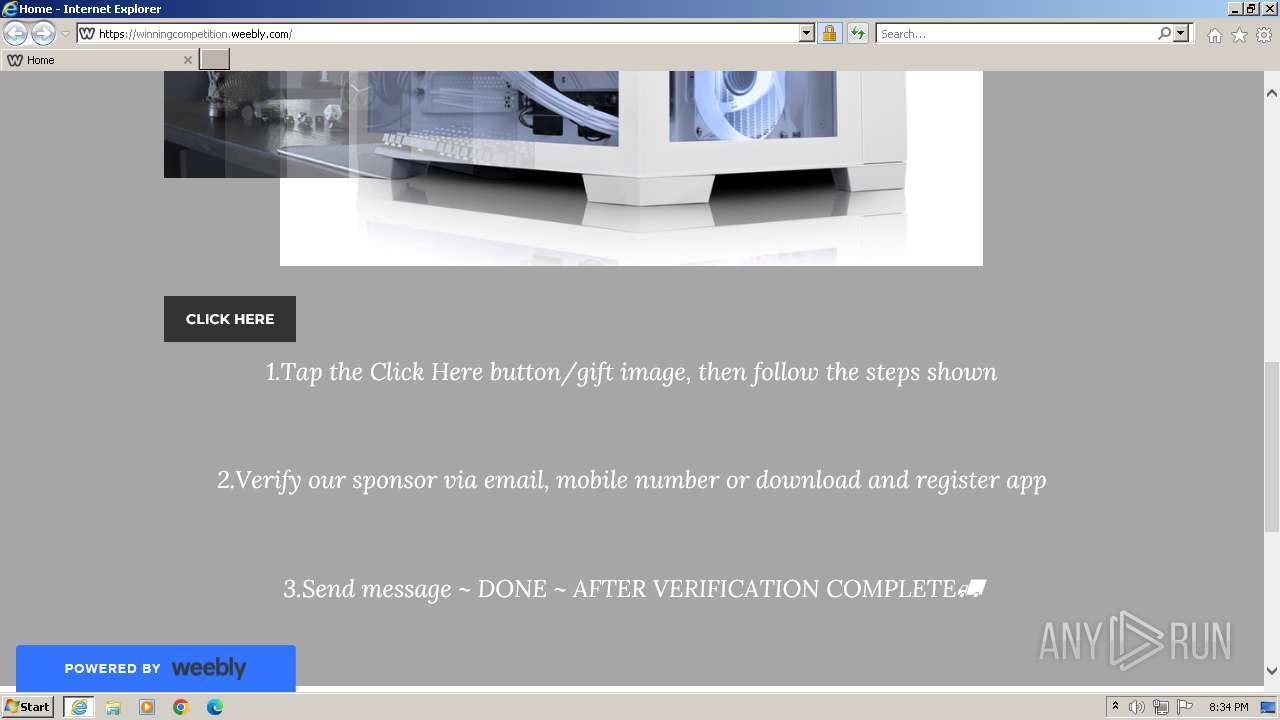Click step 2 Verify our sponsor text
Viewport: 1280px width, 720px height.
click(x=631, y=480)
